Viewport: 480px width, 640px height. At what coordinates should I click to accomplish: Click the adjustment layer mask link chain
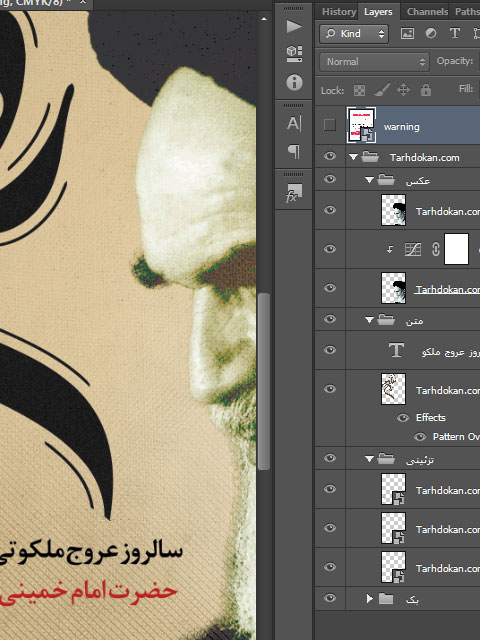[436, 249]
